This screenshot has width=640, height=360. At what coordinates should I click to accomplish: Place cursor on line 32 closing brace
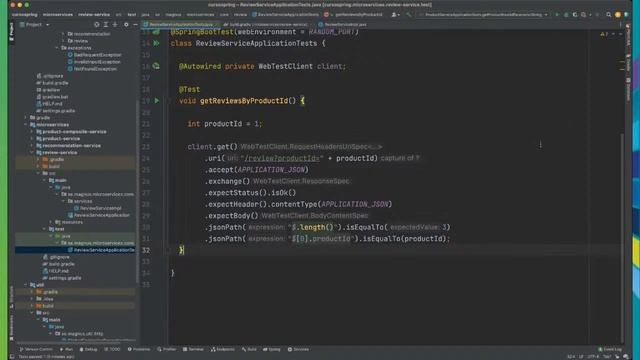coord(182,250)
